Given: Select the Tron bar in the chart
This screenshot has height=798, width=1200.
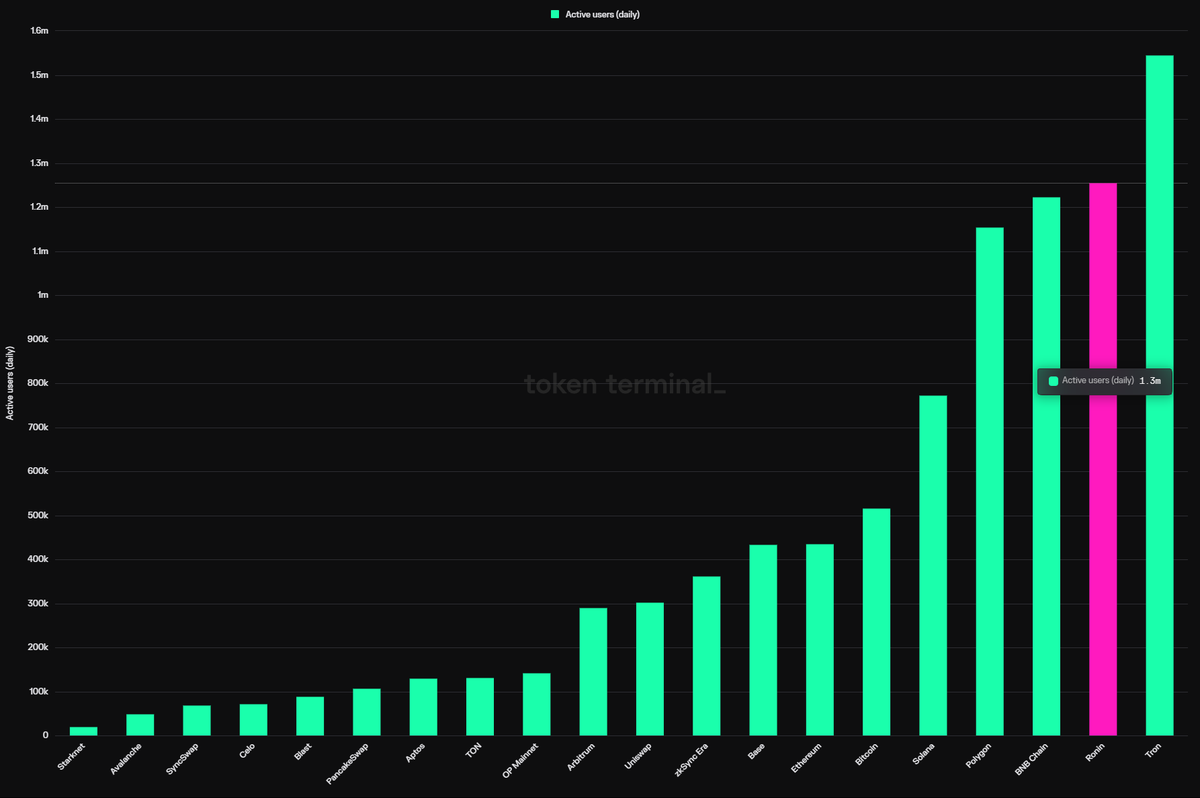Looking at the screenshot, I should (1159, 395).
